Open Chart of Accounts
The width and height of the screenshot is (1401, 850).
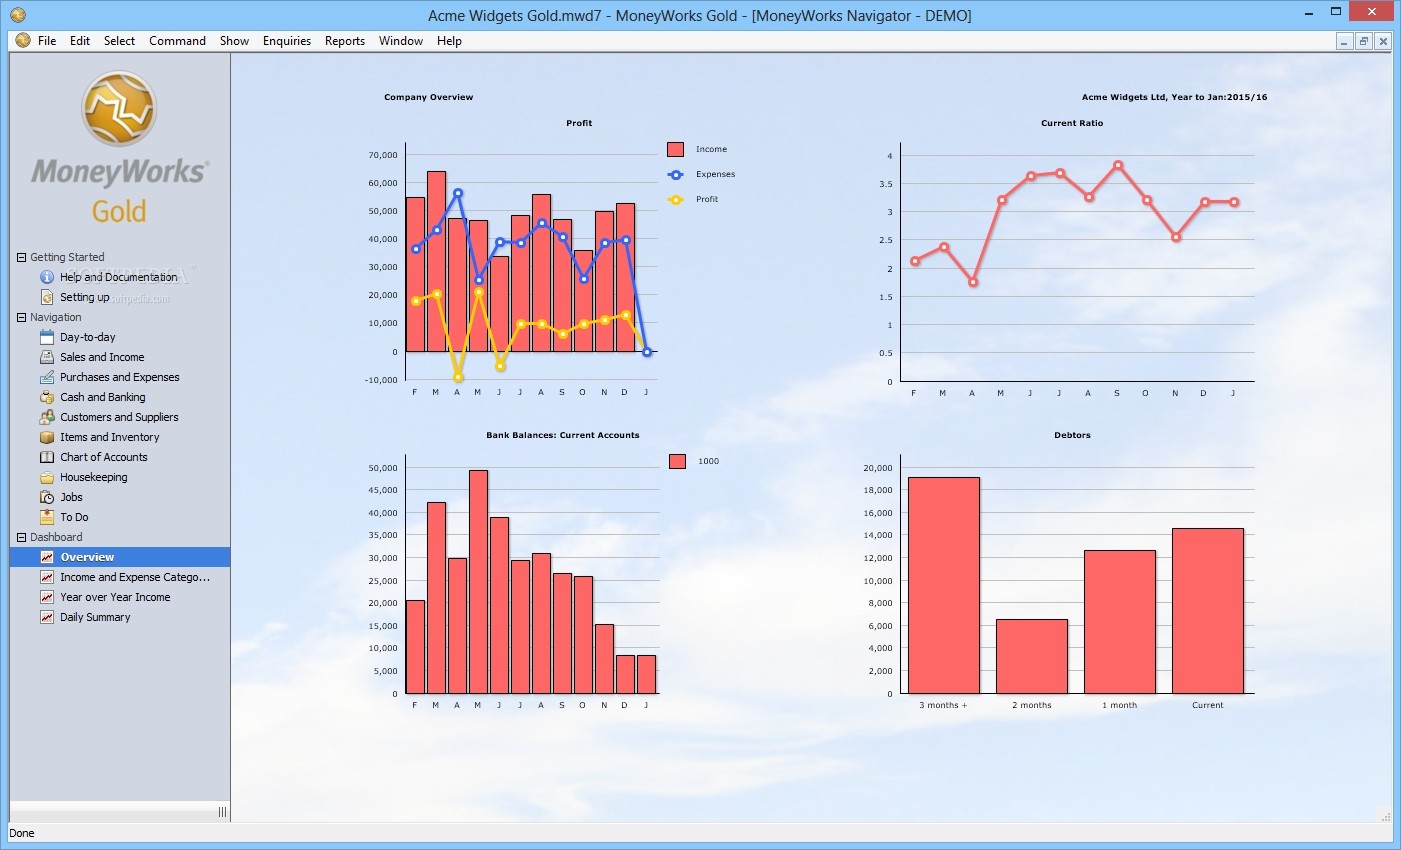pyautogui.click(x=104, y=457)
